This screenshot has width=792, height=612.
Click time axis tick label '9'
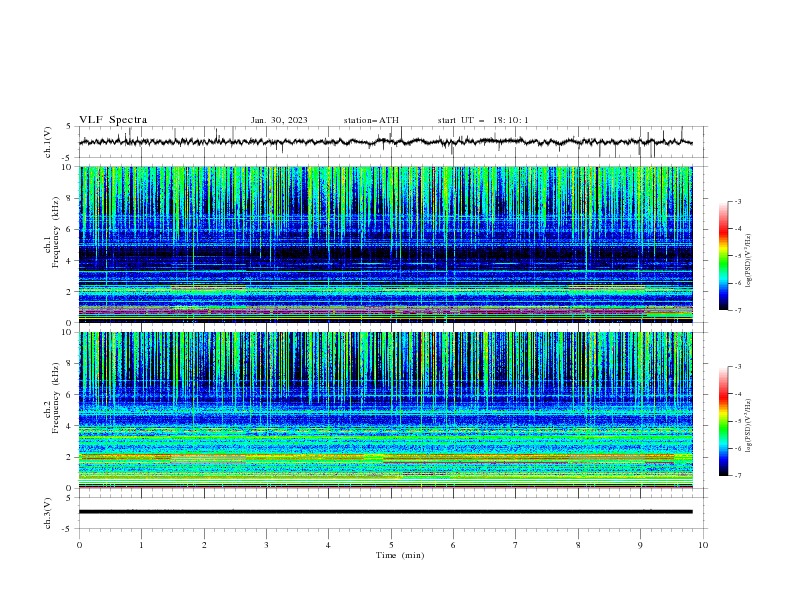pos(640,545)
